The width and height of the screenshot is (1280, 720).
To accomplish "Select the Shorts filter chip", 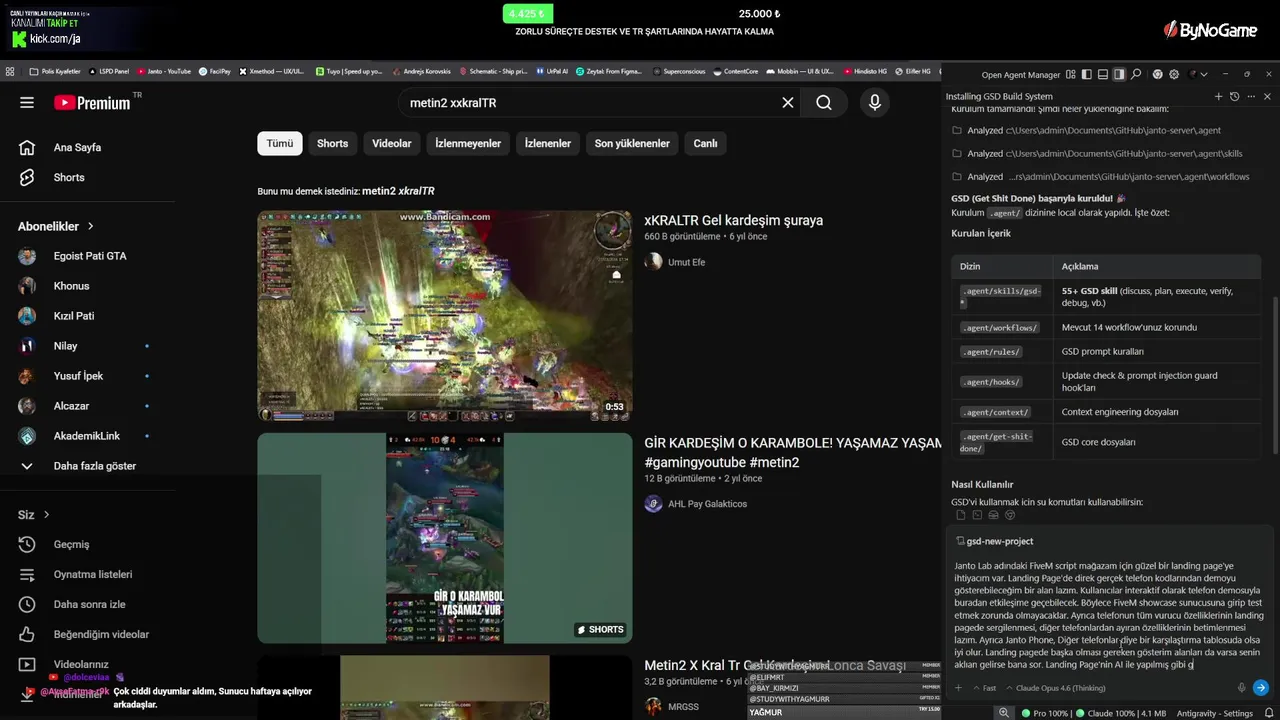I will 332,143.
